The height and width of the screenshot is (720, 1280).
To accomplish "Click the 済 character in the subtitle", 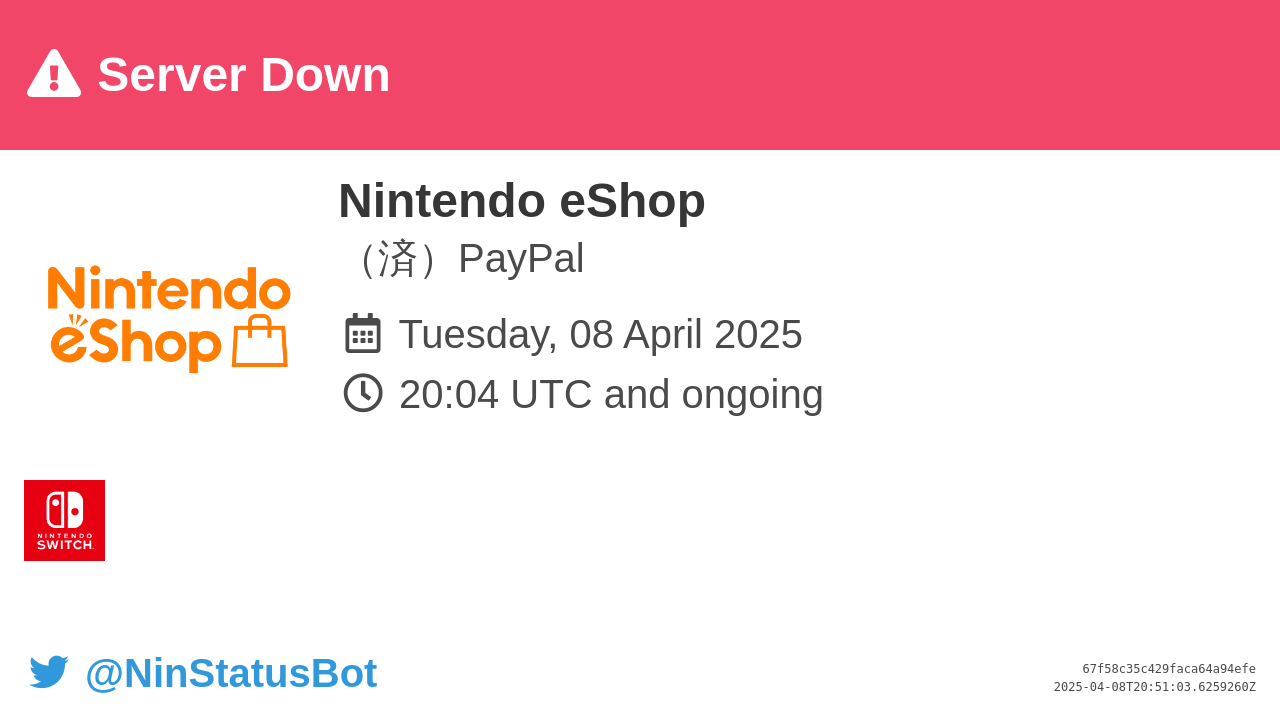I will [x=398, y=259].
